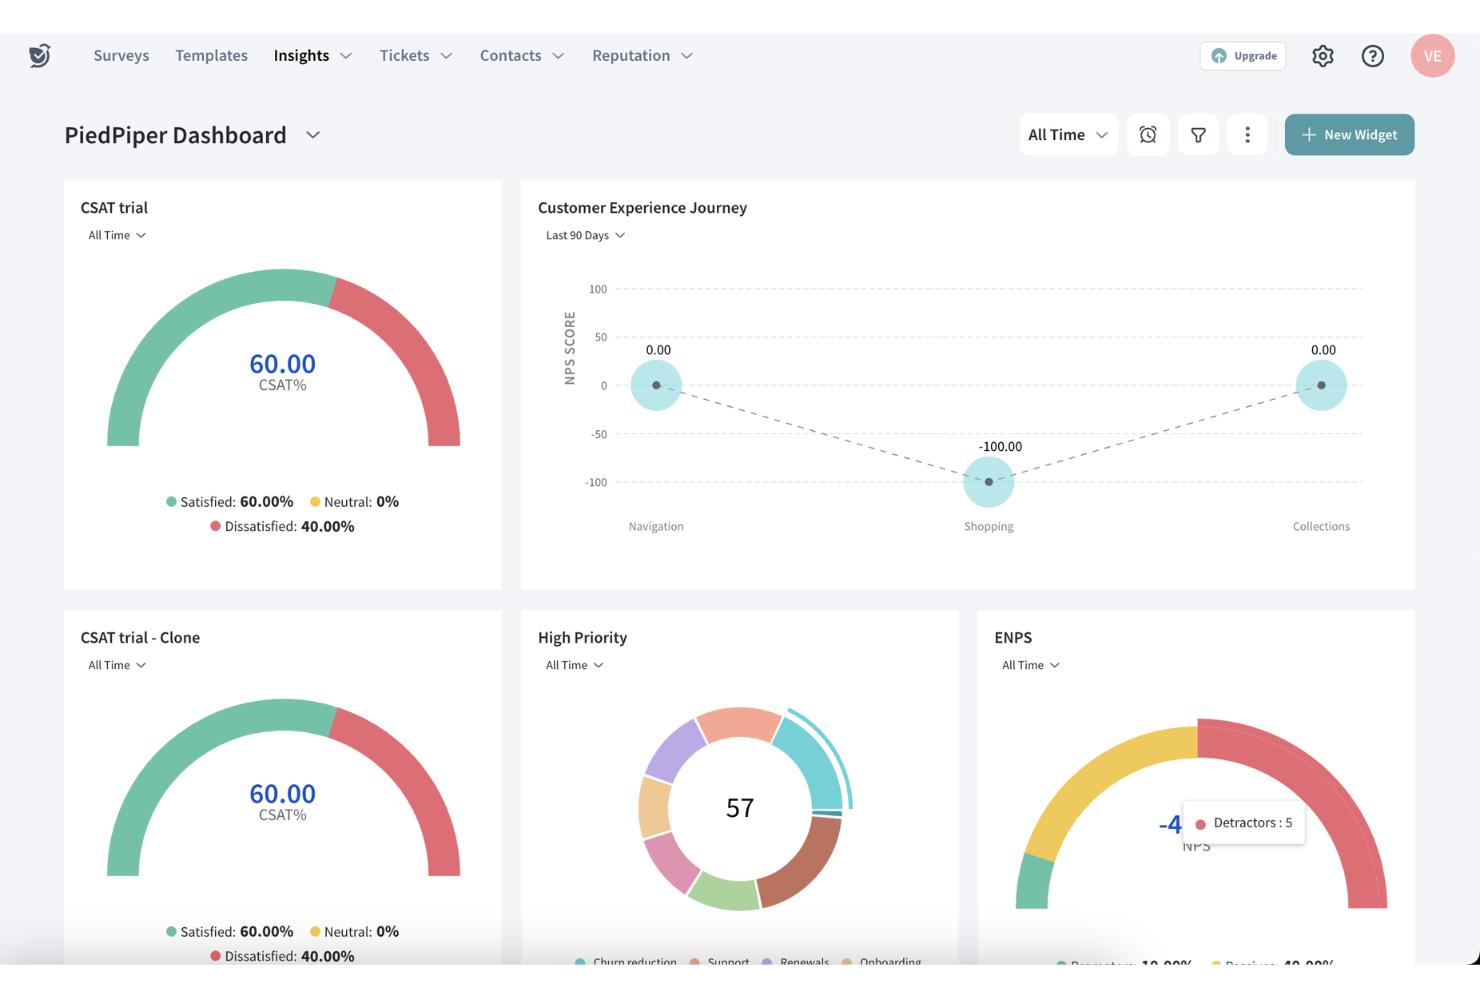
Task: Click the New Widget button
Action: 1349,134
